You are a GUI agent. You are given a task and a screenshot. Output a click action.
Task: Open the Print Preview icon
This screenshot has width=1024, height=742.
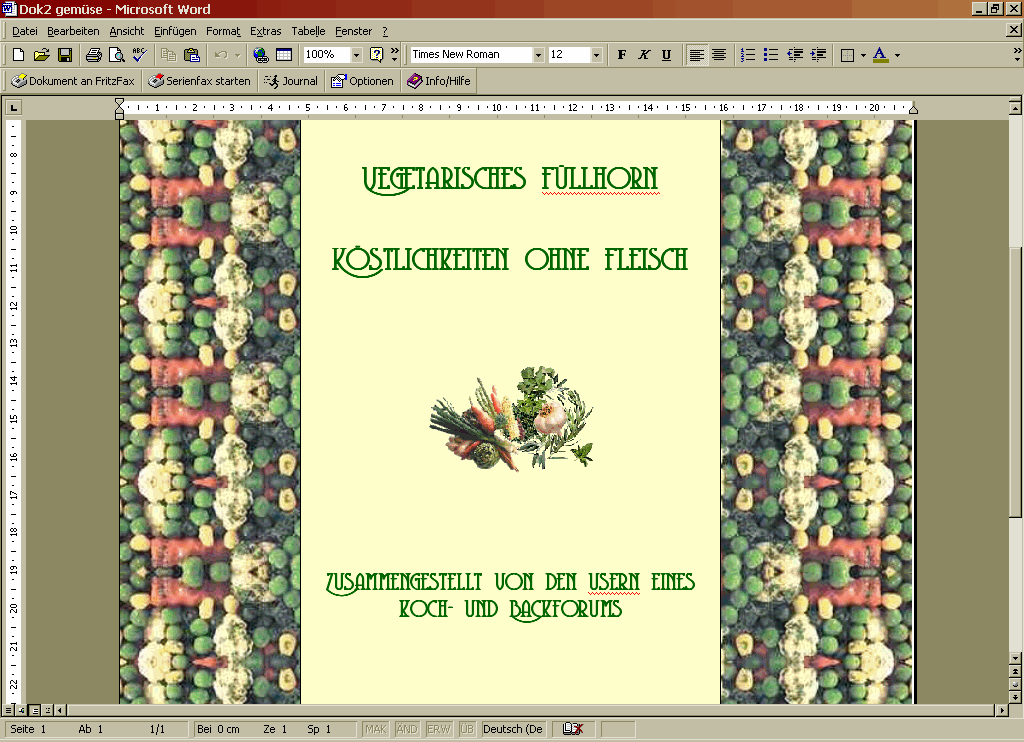coord(116,55)
